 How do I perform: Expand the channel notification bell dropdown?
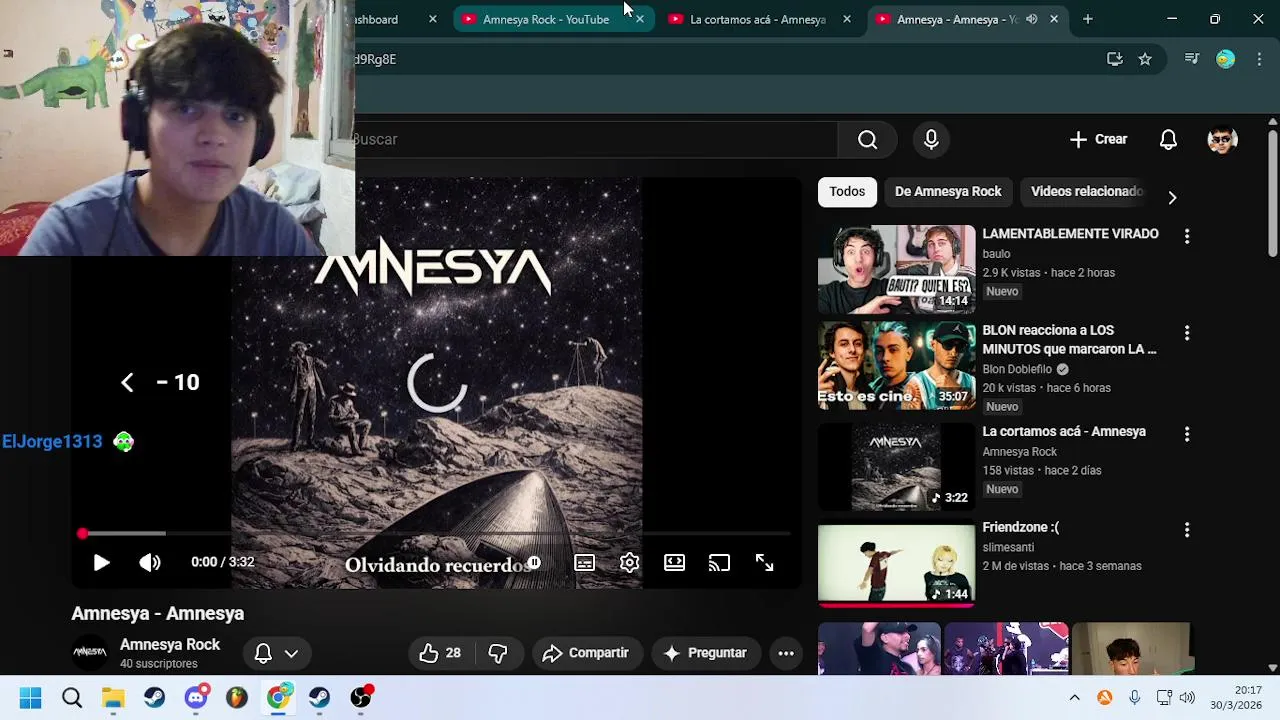coord(276,653)
